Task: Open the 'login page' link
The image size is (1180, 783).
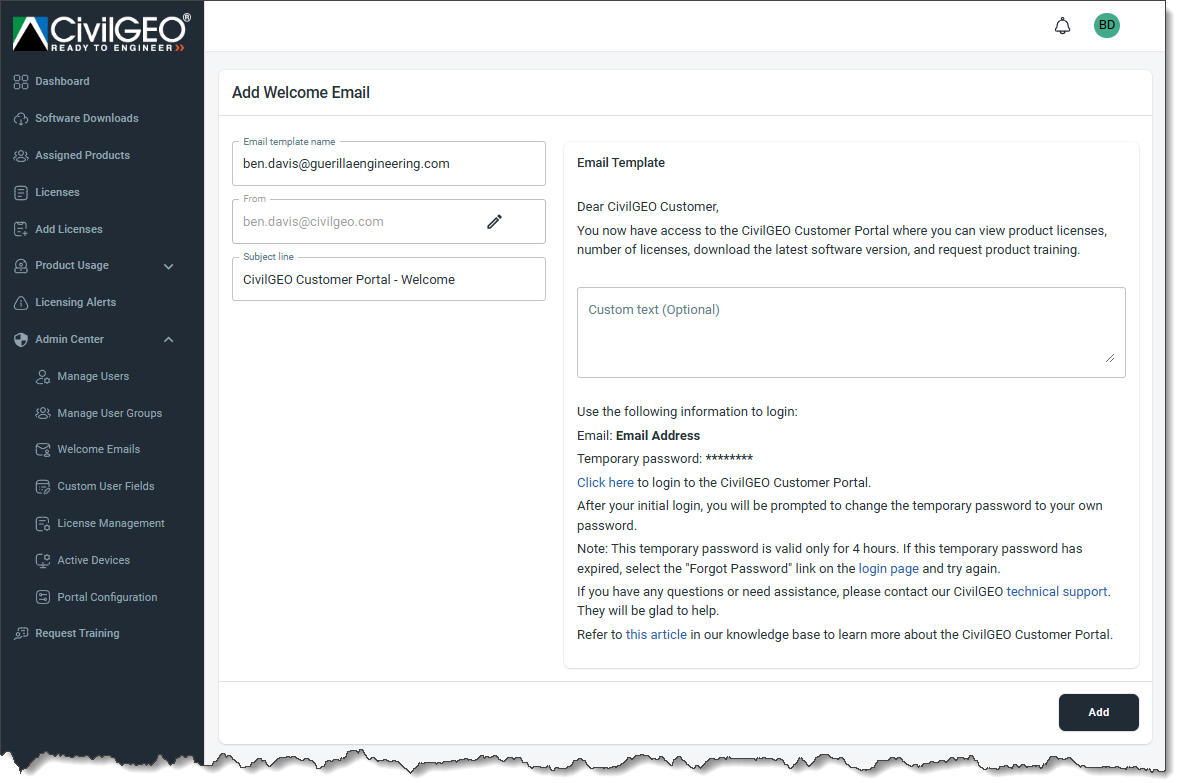Action: (x=888, y=568)
